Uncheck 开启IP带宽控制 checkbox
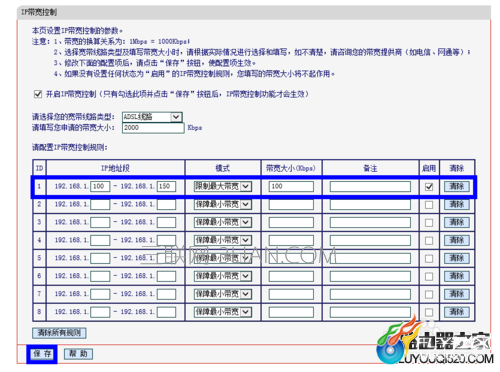 (38, 94)
